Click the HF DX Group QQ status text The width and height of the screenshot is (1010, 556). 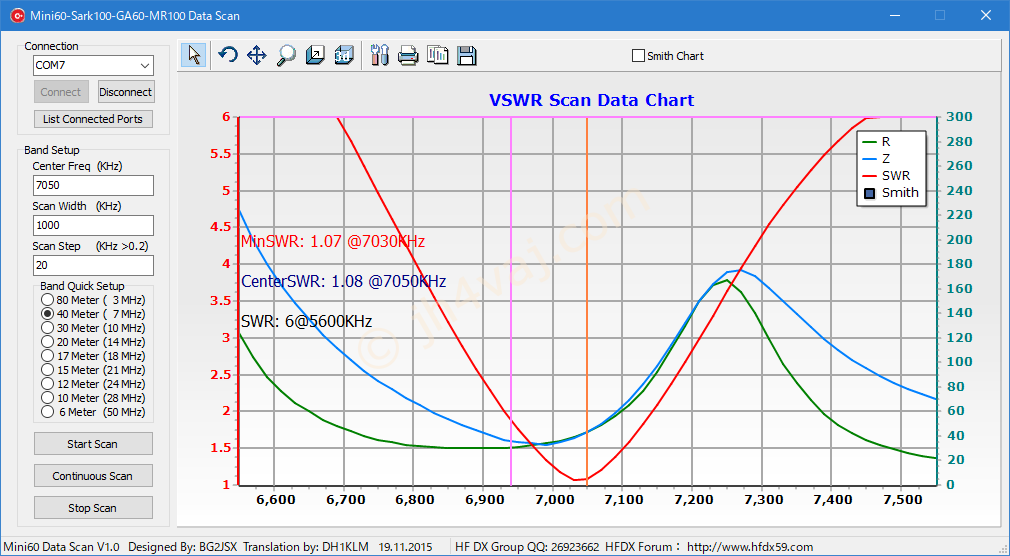(527, 547)
